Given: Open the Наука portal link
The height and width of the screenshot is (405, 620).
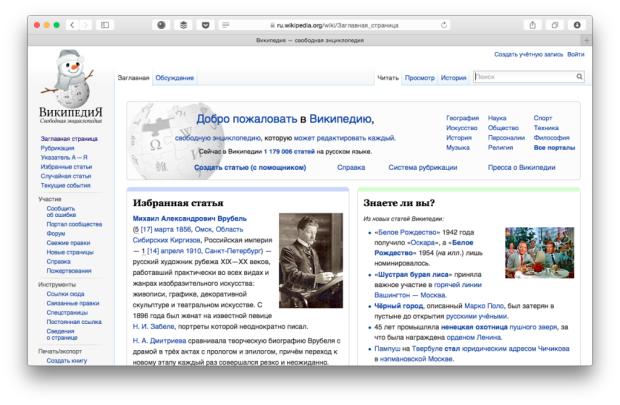Looking at the screenshot, I should pos(497,118).
